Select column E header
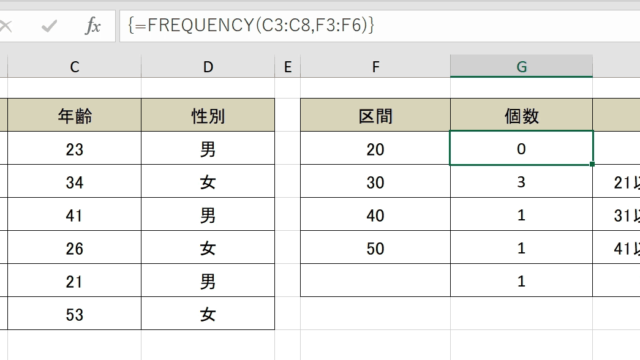 288,67
